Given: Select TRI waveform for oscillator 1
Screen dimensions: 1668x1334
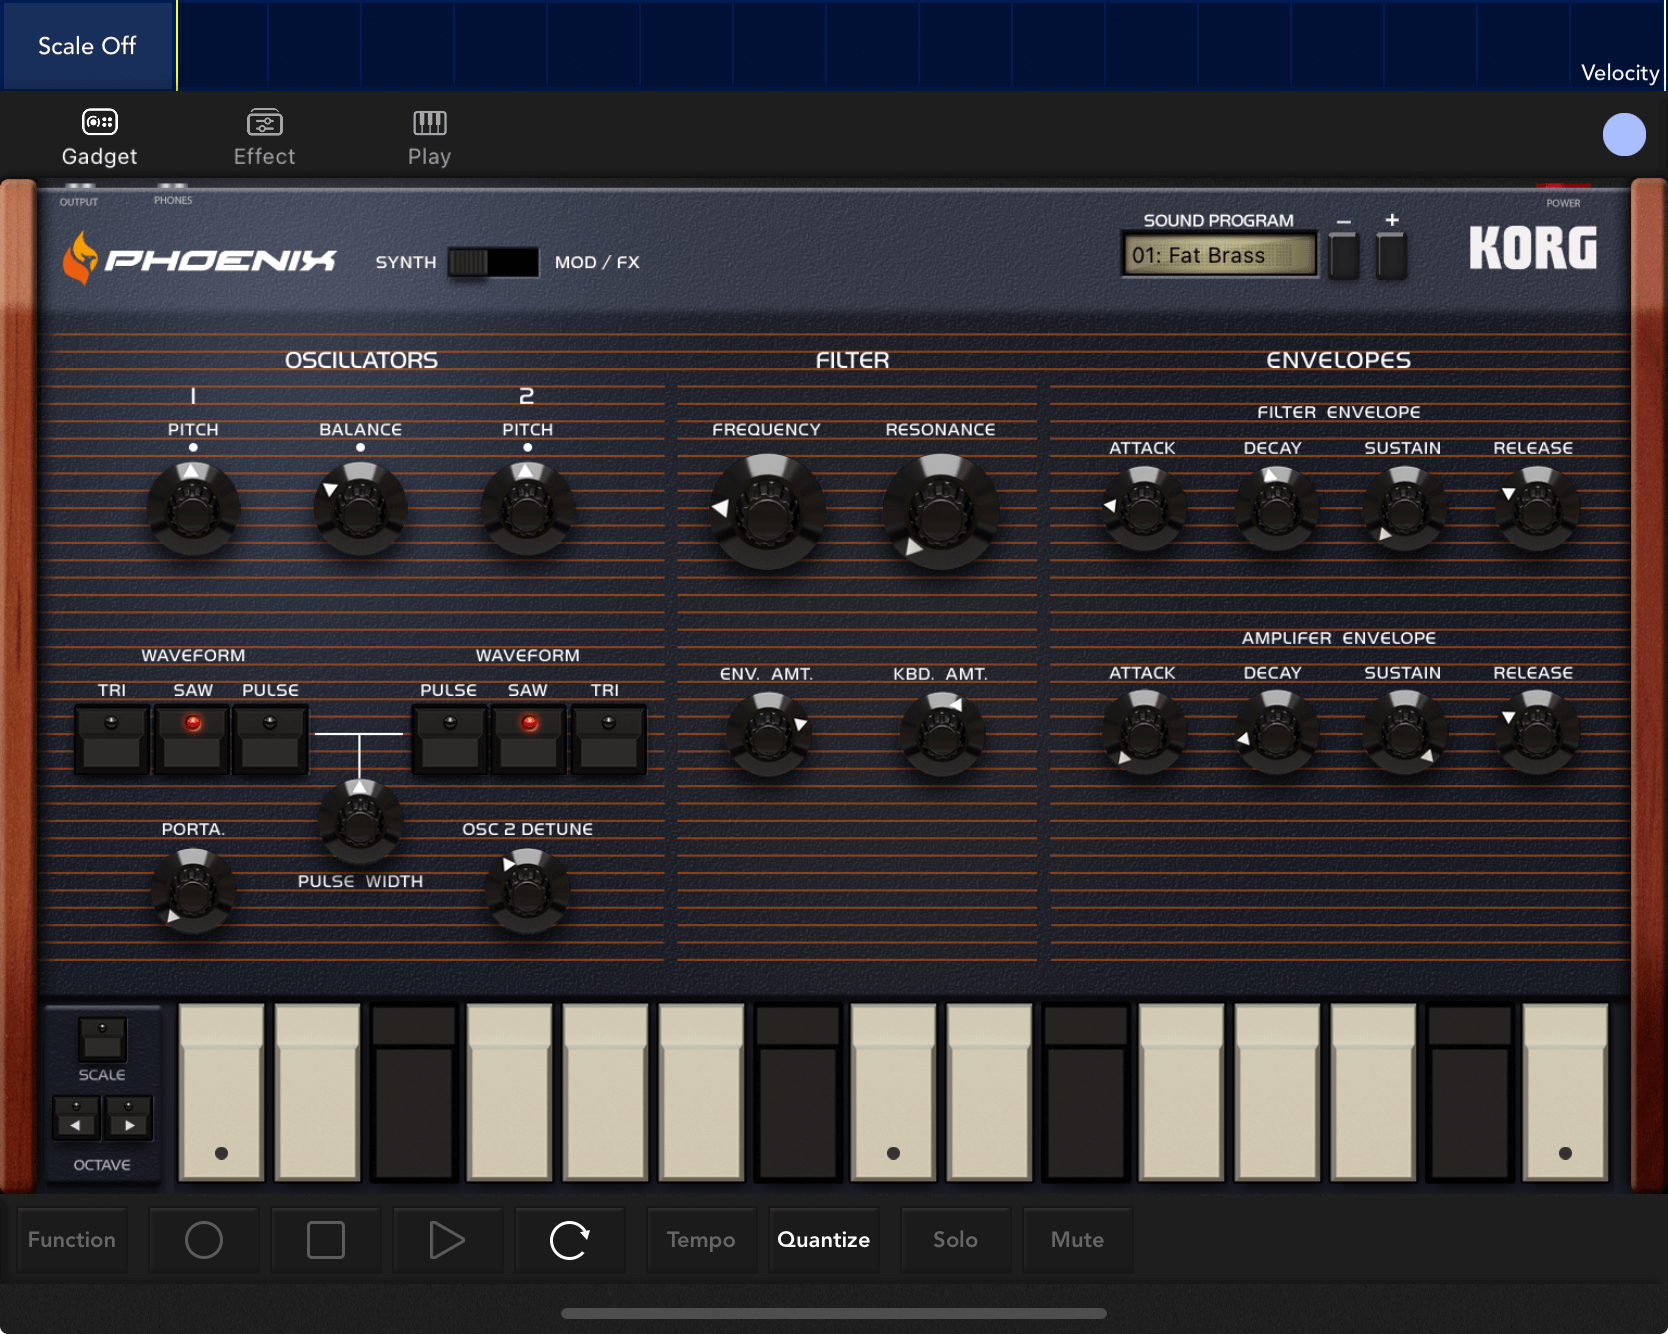Looking at the screenshot, I should pos(112,740).
